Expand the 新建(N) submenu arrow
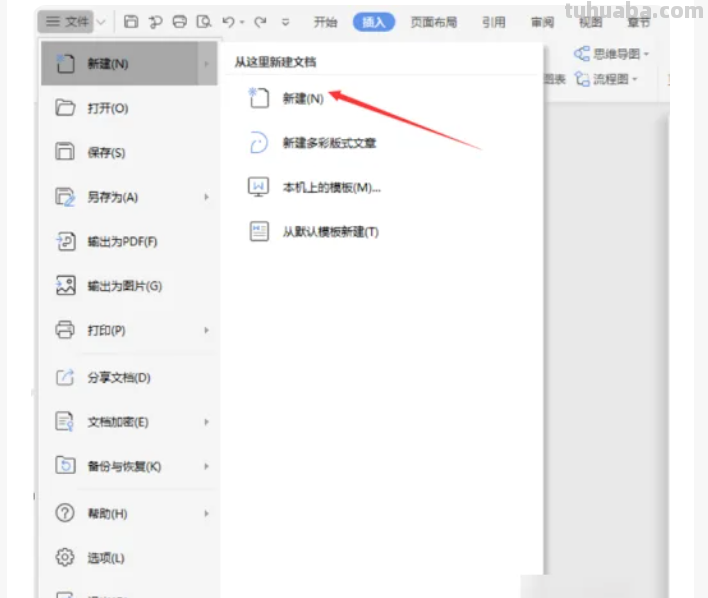708x598 pixels. 207,64
